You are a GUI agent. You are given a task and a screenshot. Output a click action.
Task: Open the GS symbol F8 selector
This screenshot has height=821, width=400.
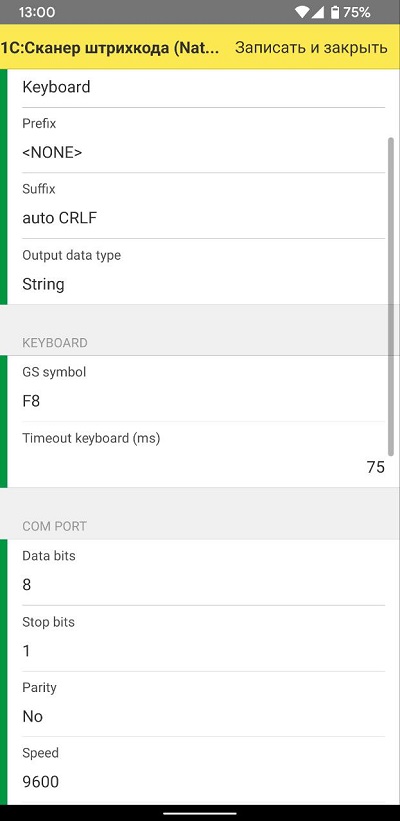coord(204,389)
